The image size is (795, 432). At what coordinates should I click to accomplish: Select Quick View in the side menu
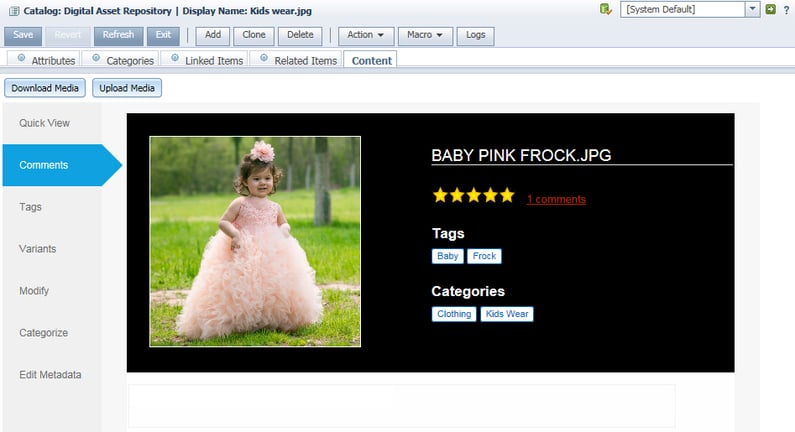point(44,123)
